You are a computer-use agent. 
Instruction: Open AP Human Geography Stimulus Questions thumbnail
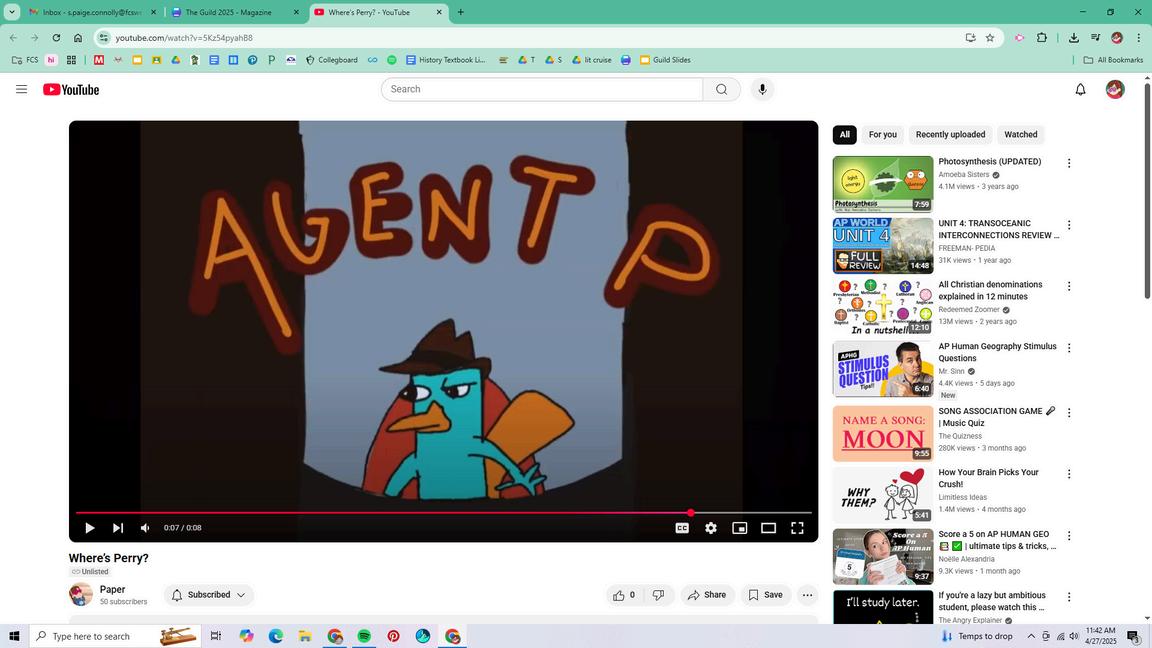tap(882, 369)
